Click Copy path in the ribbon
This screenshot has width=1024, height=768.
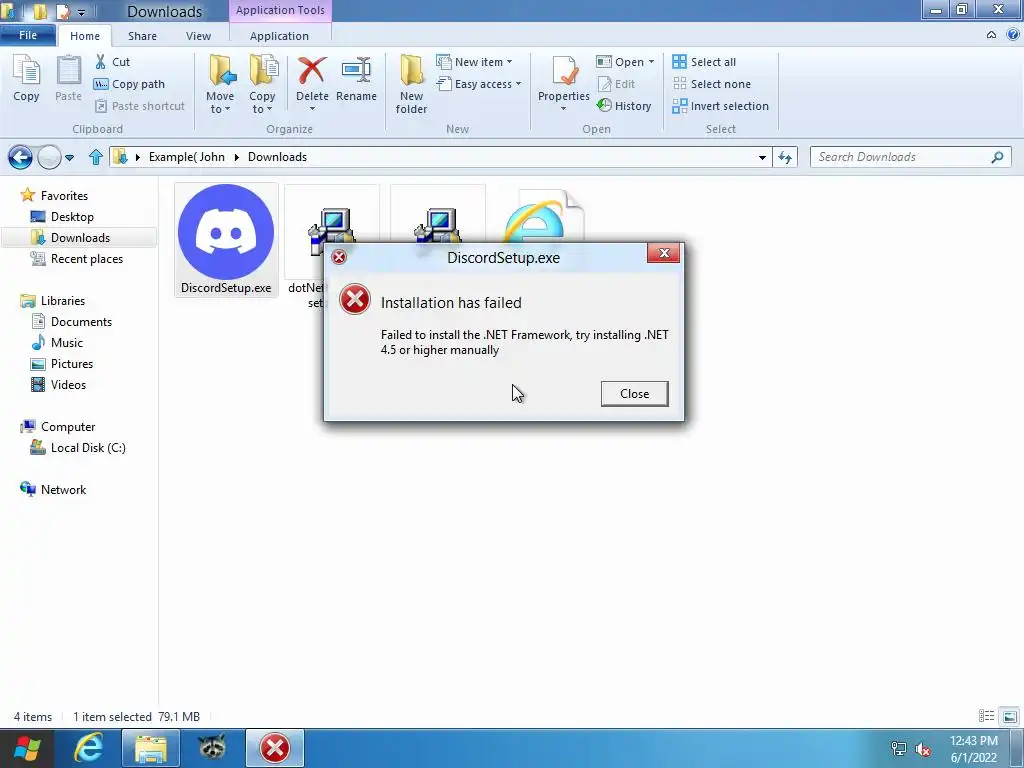click(x=129, y=84)
